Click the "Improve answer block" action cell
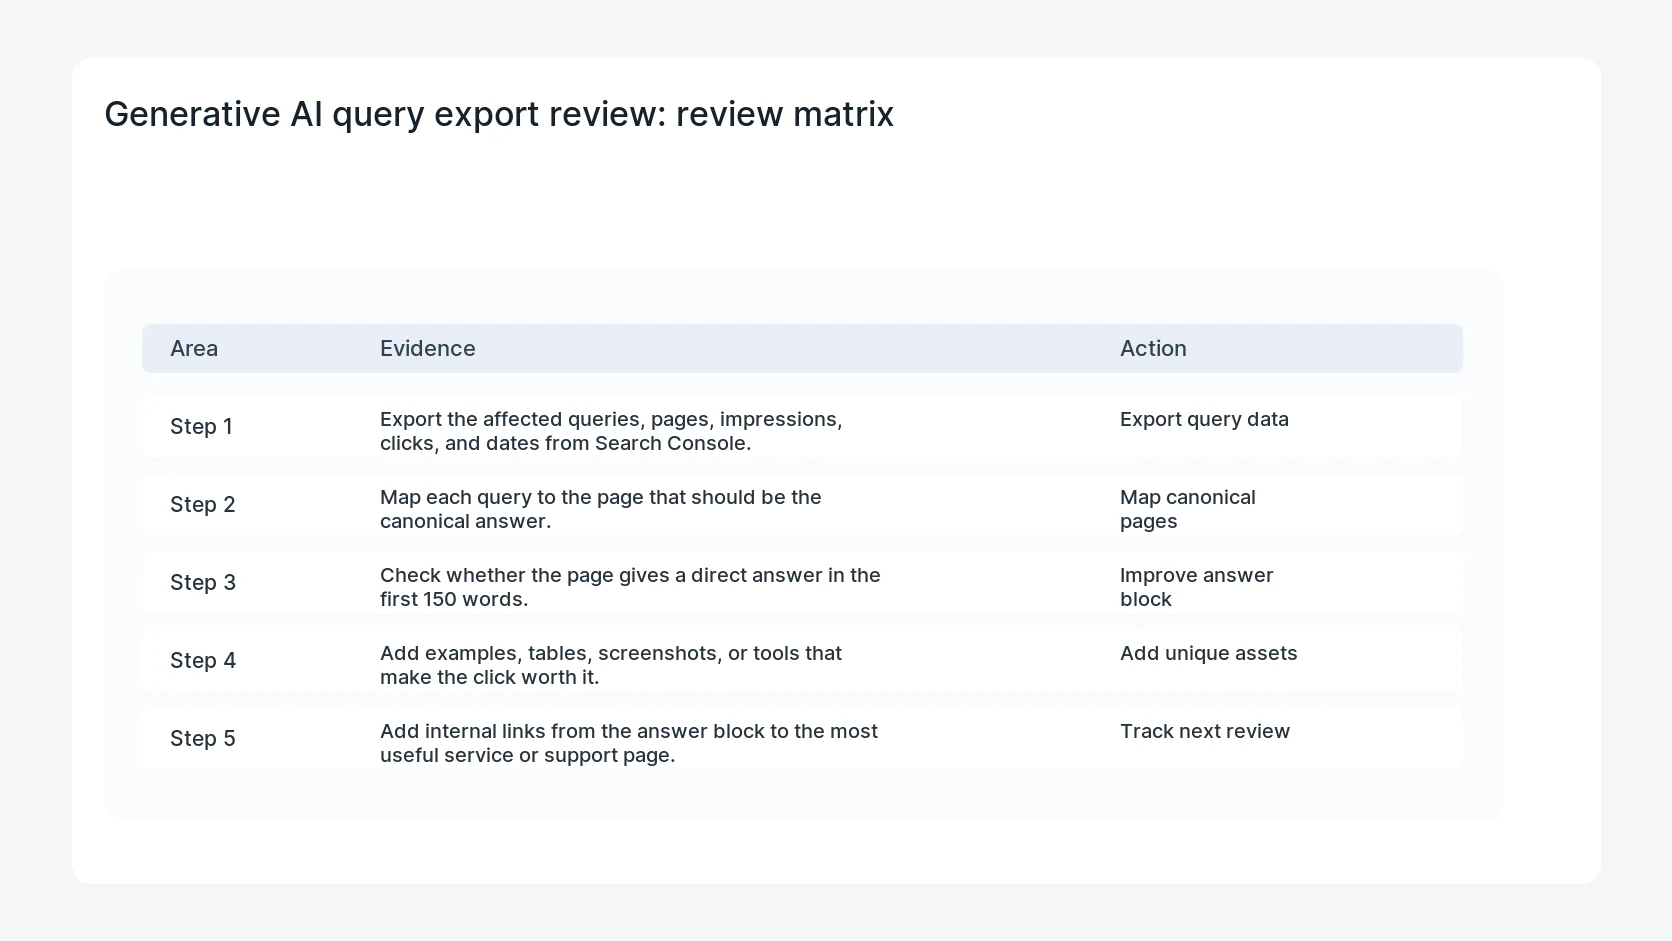The image size is (1672, 941). [x=1197, y=587]
